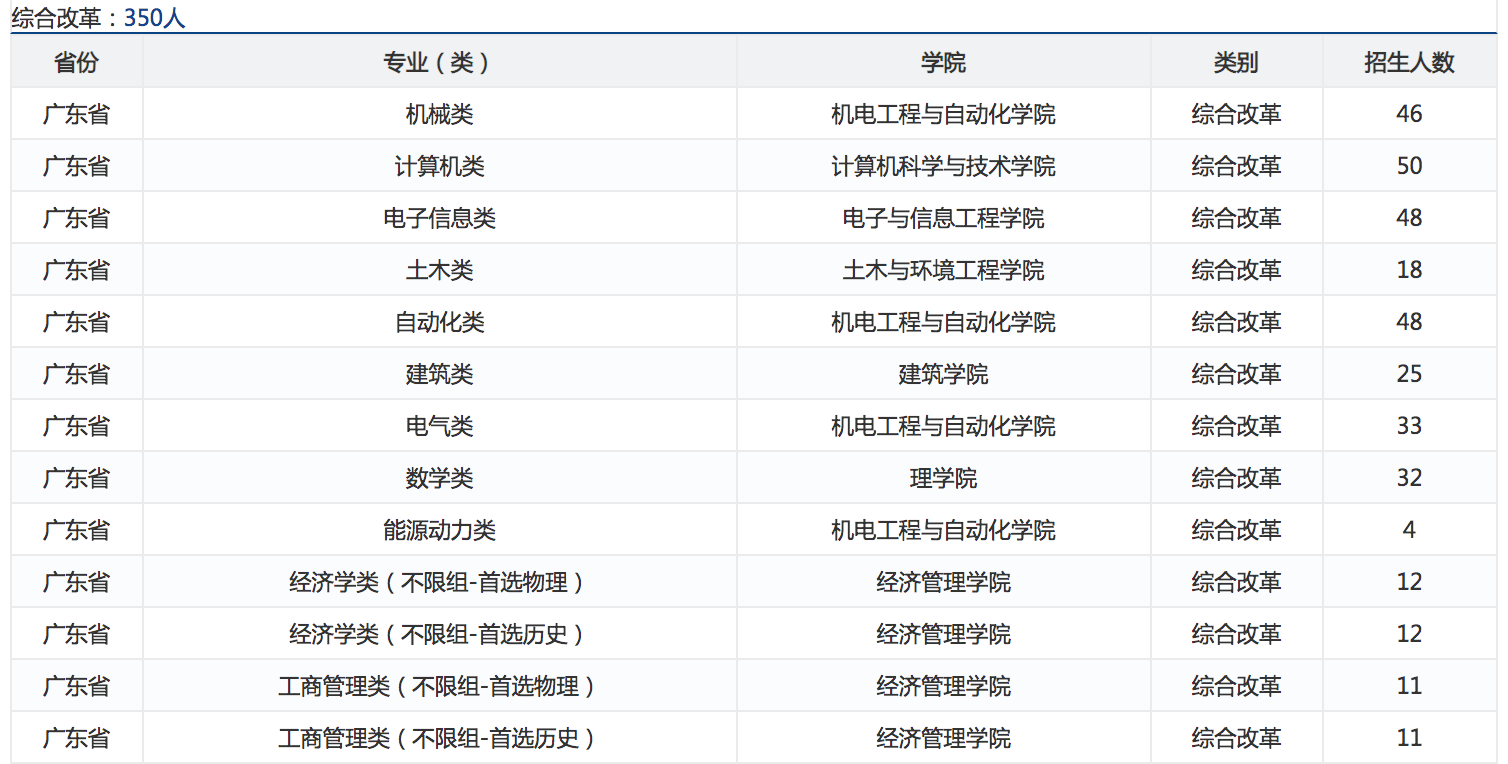Click 综合改革 in 经济学类 首选历史 row
The image size is (1508, 764).
coord(1236,634)
